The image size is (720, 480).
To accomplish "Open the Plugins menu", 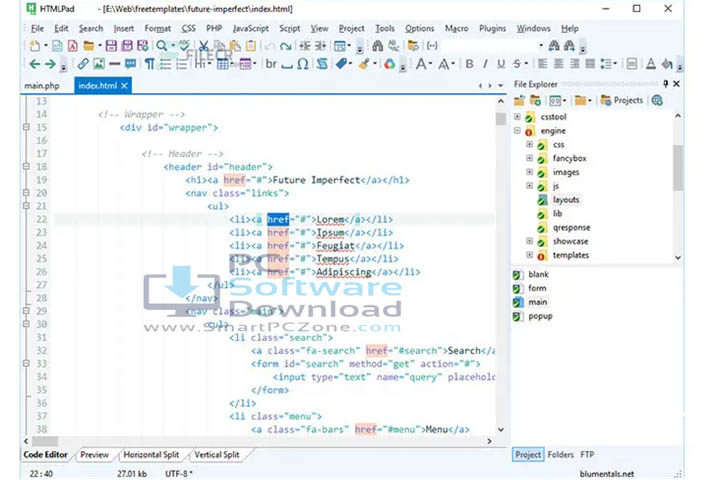I will pos(492,28).
